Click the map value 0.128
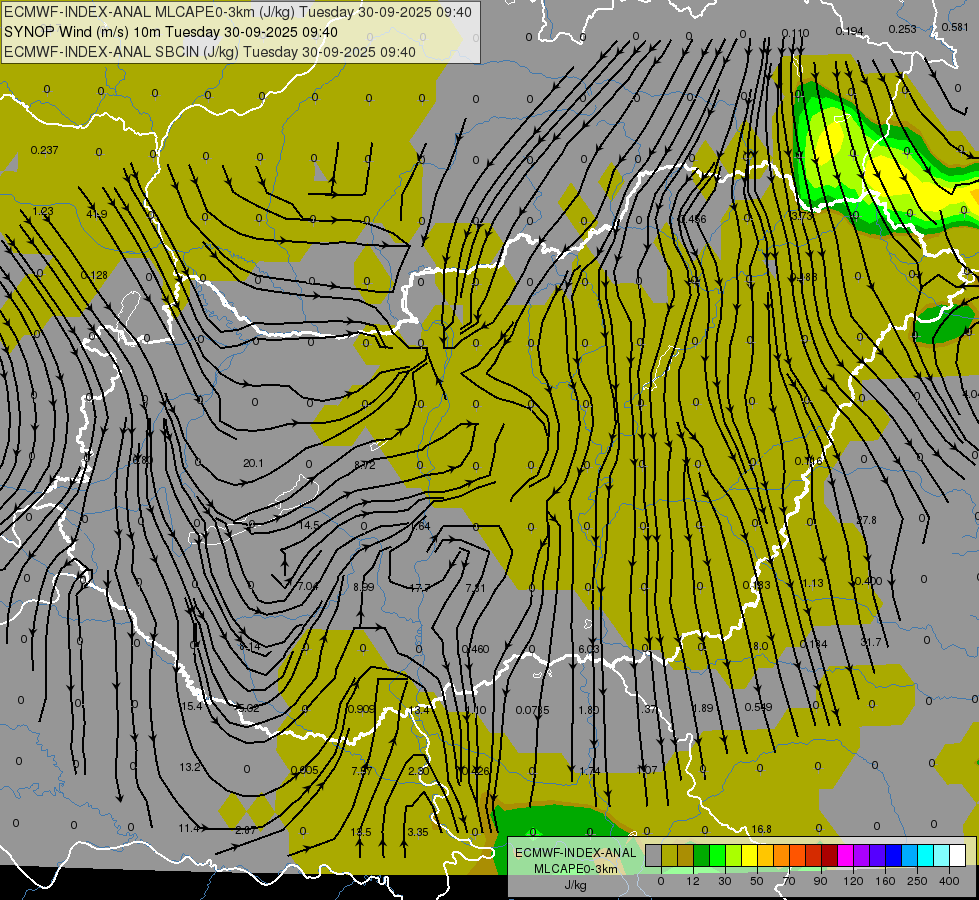This screenshot has width=979, height=900. pos(94,275)
